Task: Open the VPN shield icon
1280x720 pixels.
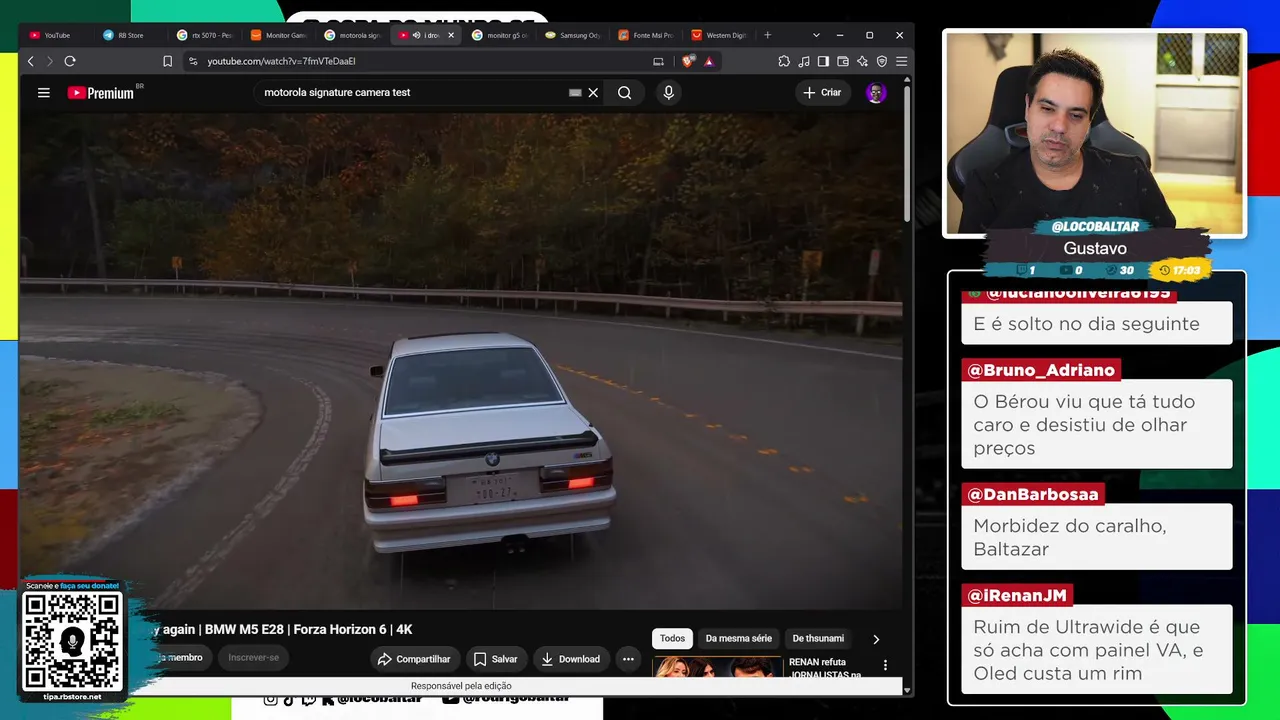Action: [x=882, y=61]
